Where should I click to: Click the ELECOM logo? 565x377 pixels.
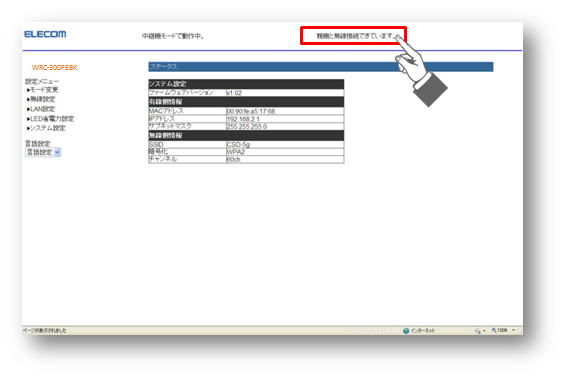click(45, 34)
